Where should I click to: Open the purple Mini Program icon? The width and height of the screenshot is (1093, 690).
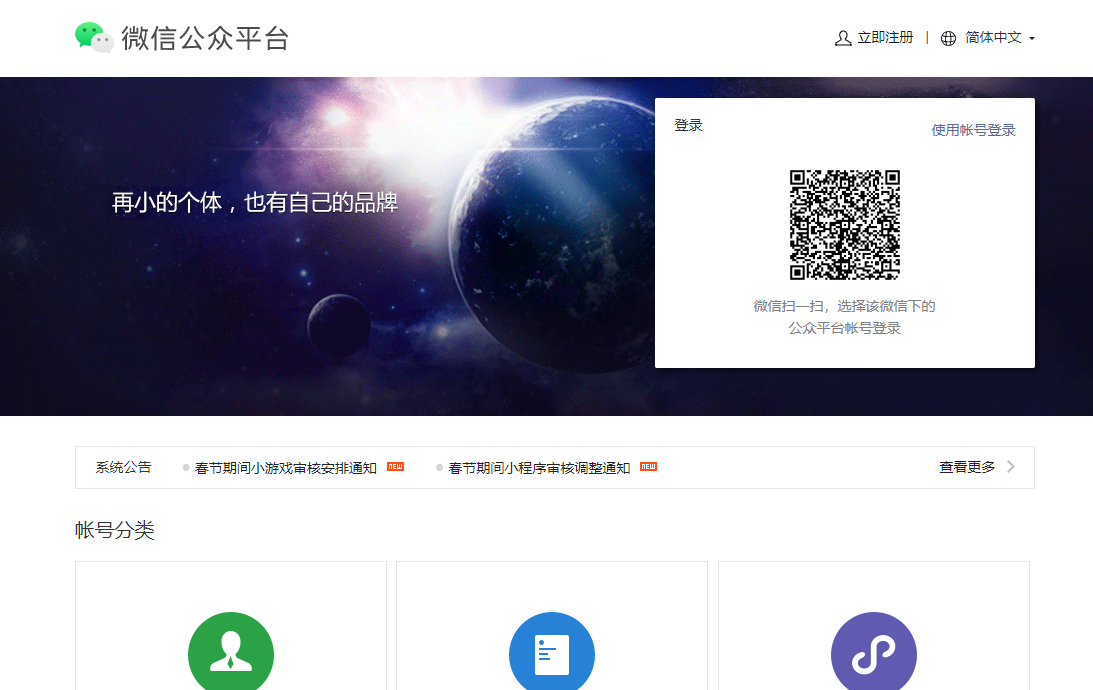point(873,652)
